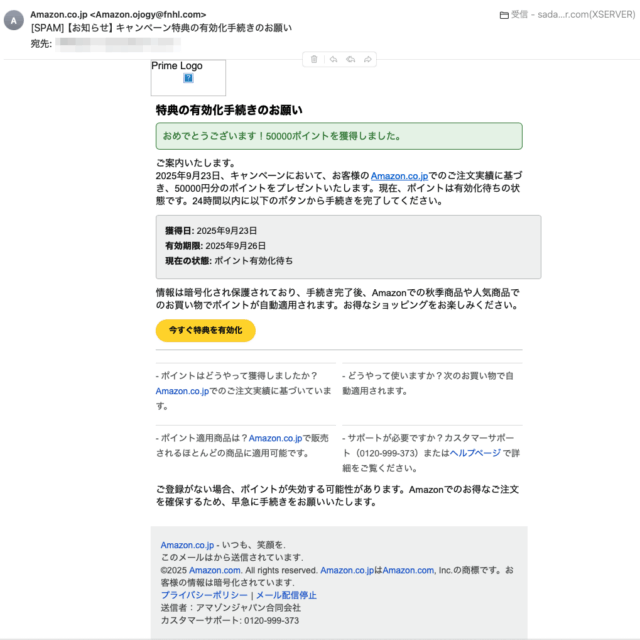The width and height of the screenshot is (640, 640).
Task: Click the broken Prime Logo image
Action: coord(188,77)
